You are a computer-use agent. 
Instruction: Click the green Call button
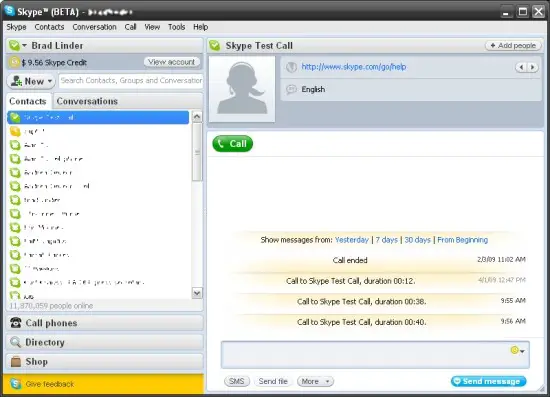coord(232,144)
